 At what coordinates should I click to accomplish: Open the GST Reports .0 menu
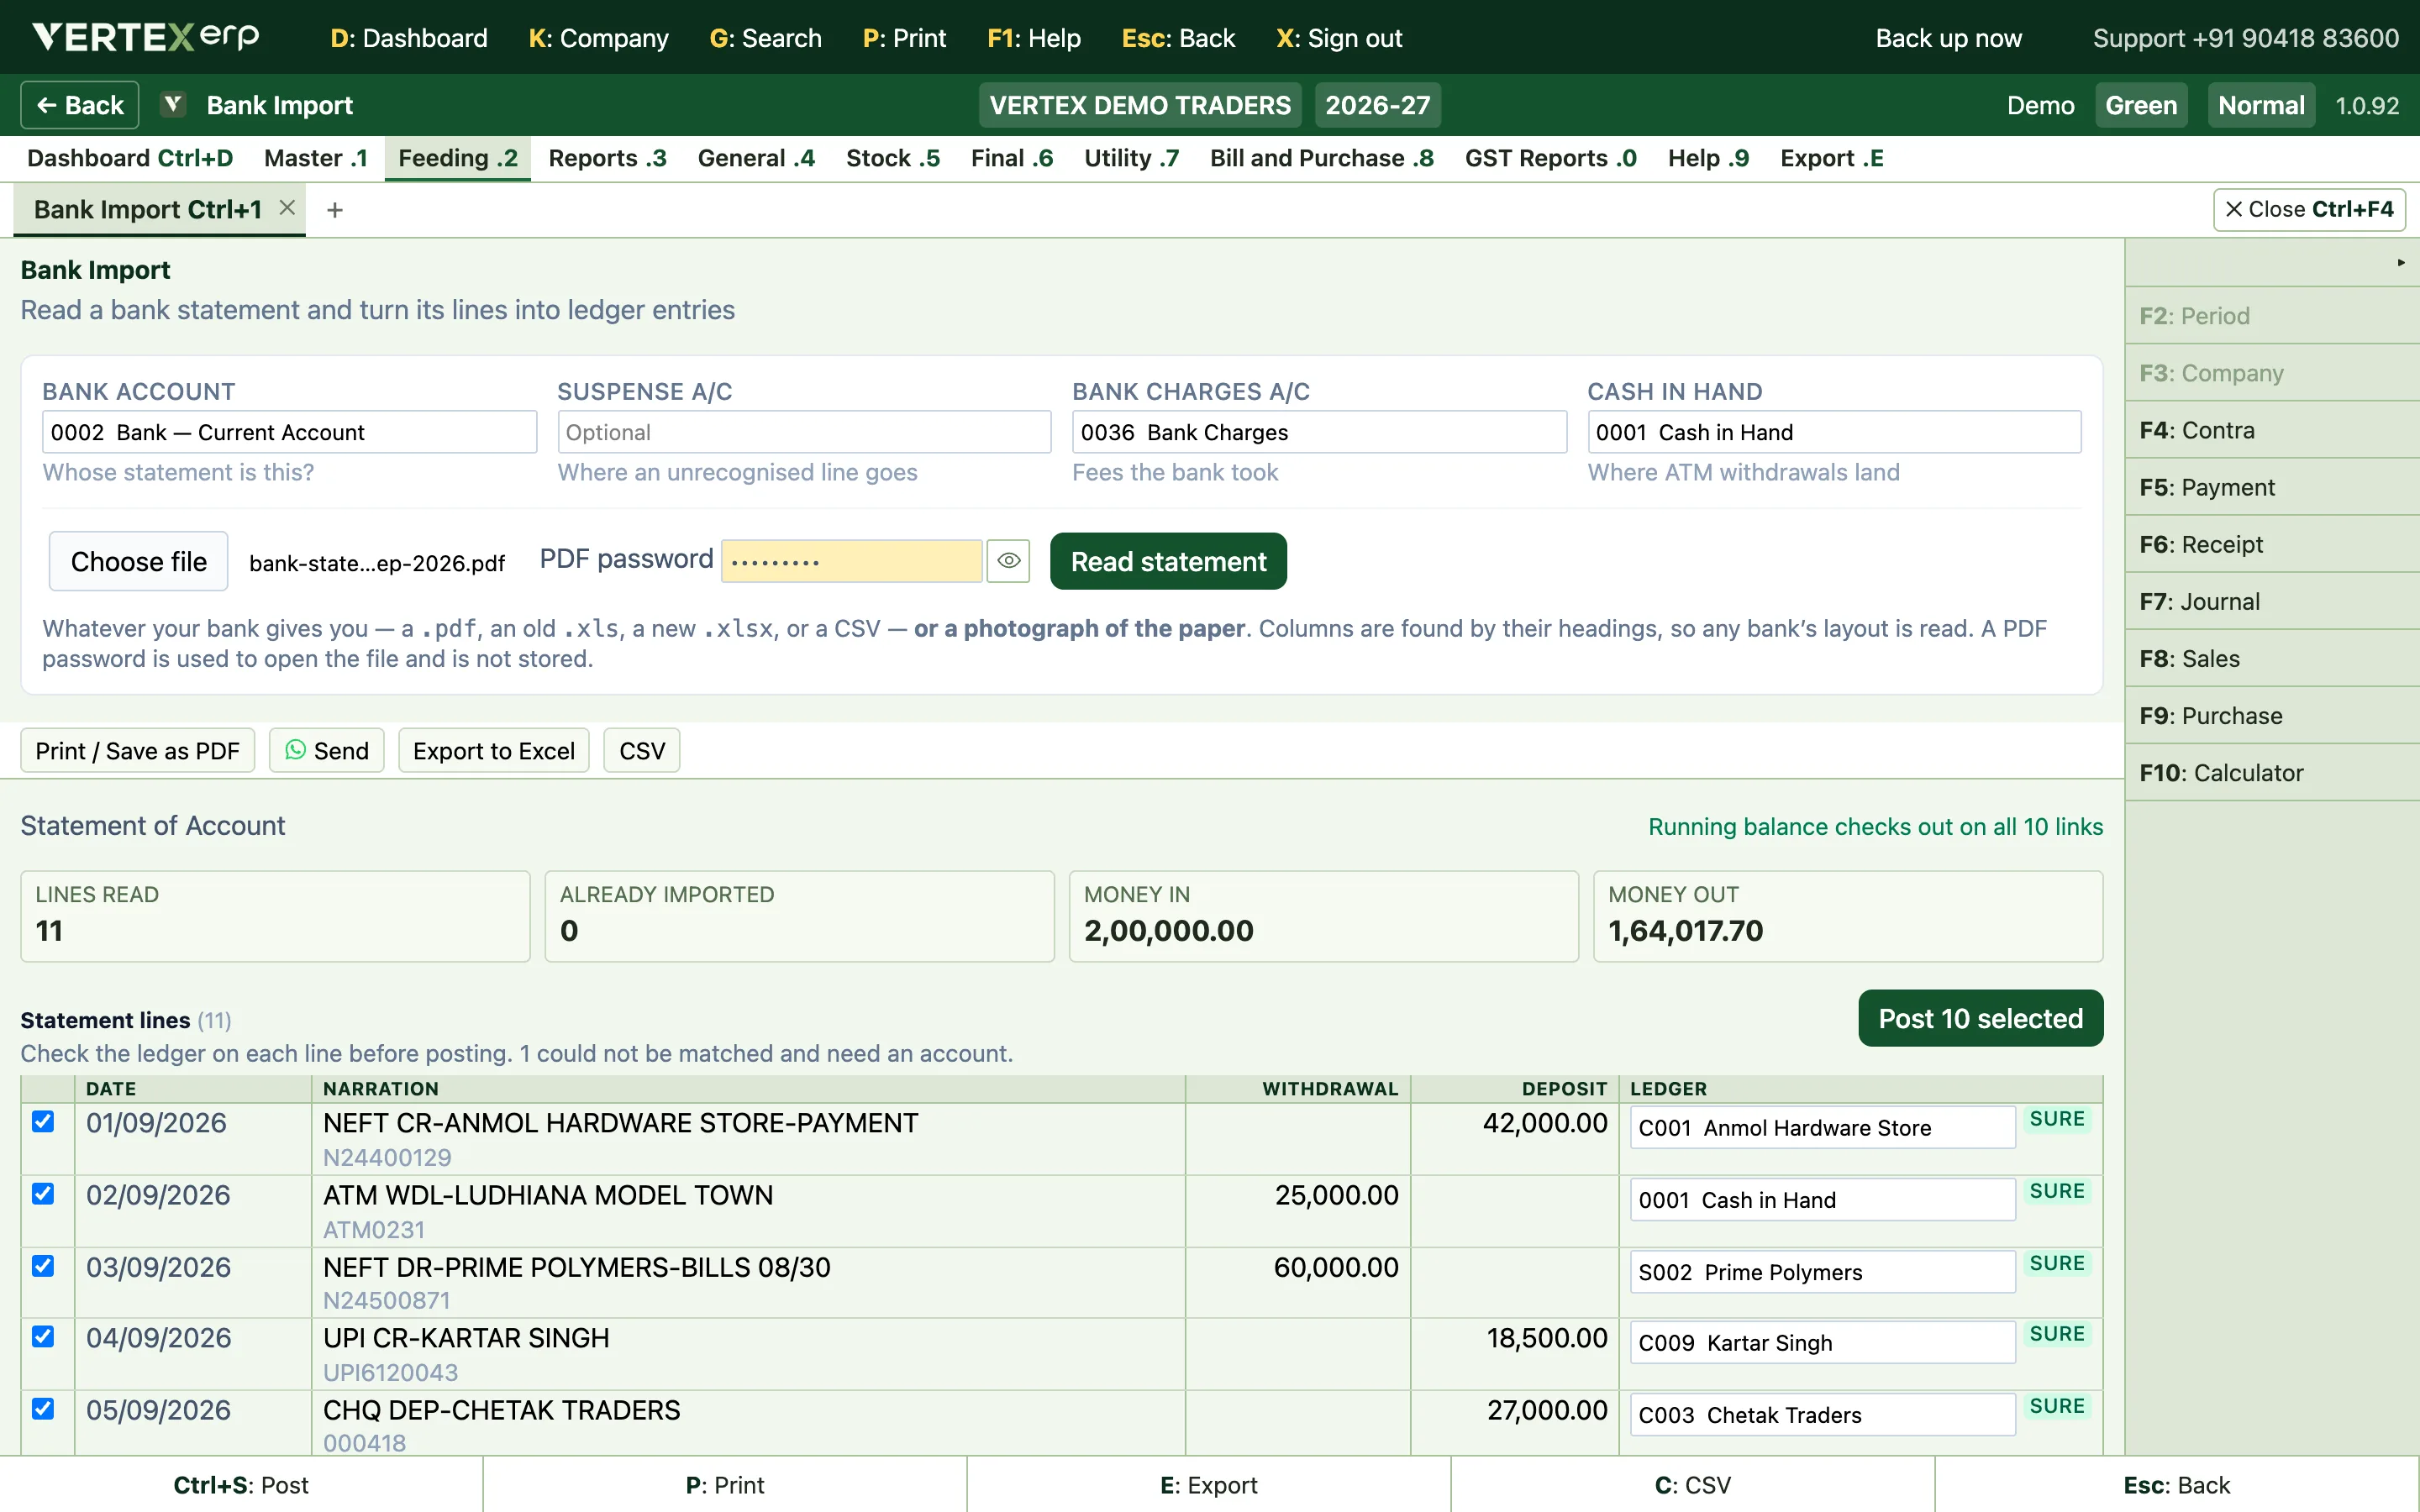pyautogui.click(x=1550, y=158)
